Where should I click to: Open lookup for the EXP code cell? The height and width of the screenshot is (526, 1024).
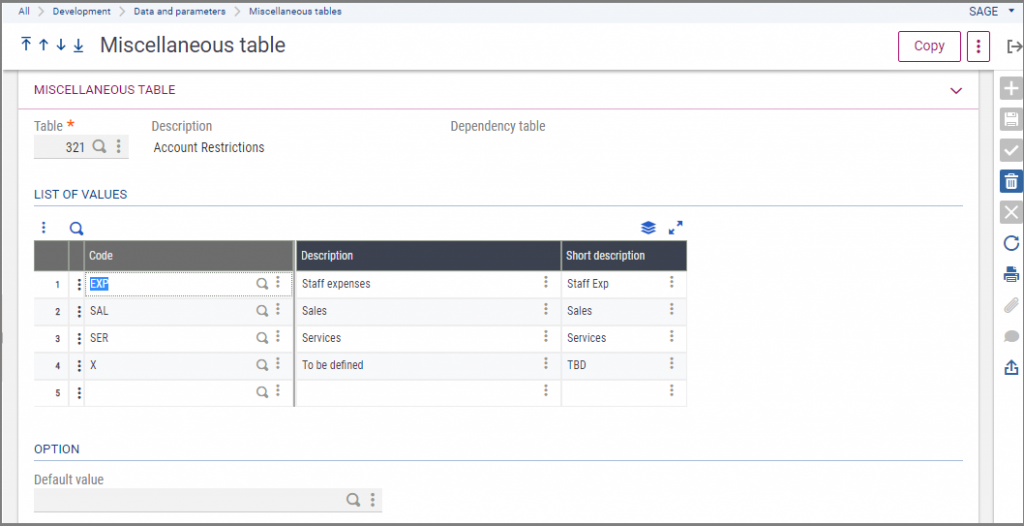click(262, 284)
